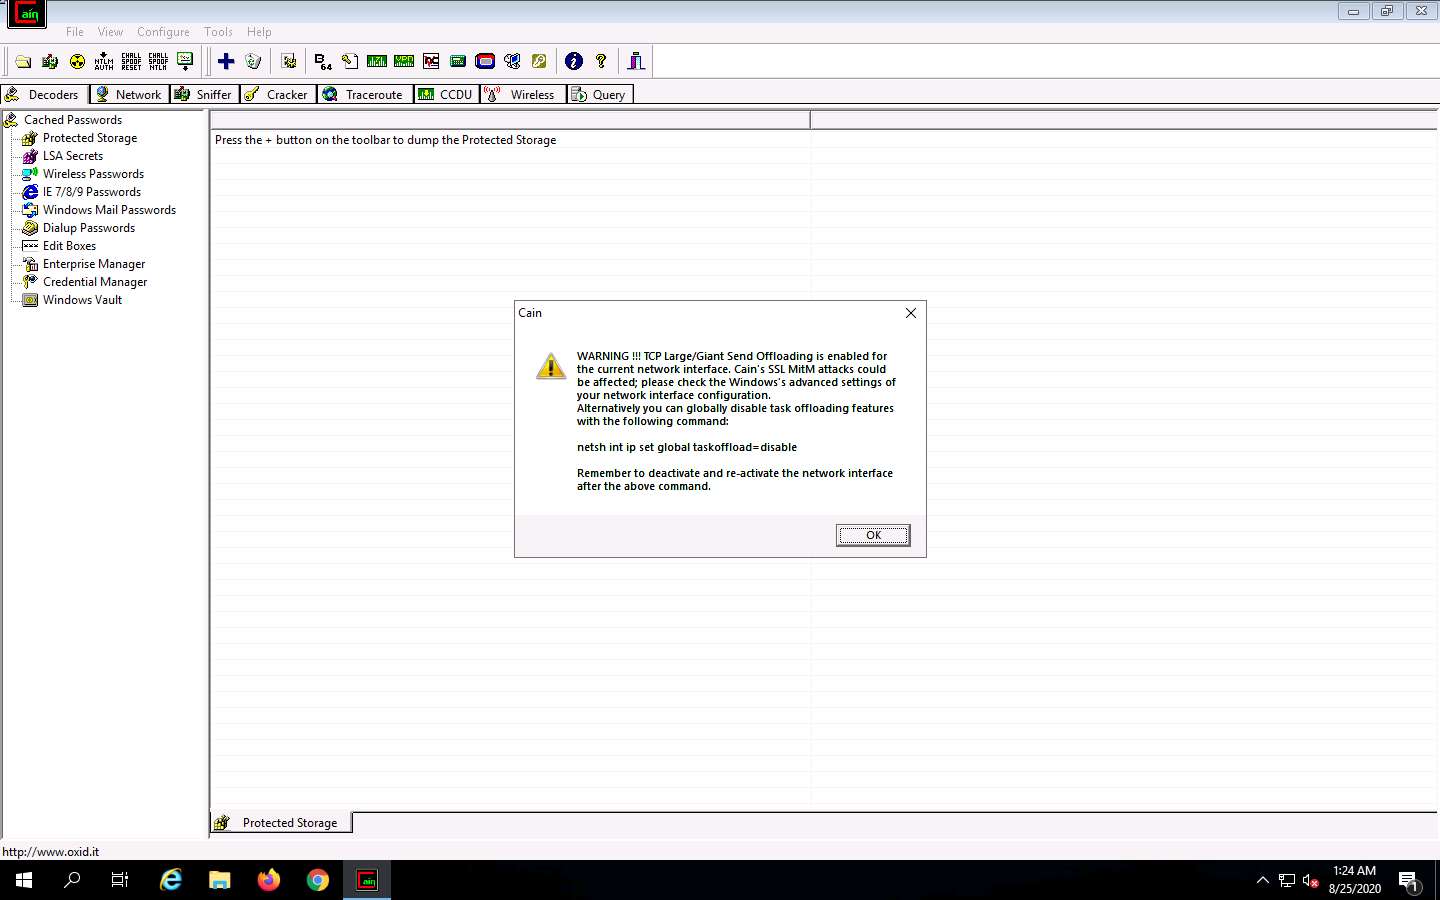
Task: Select Edit Boxes in the tree
Action: 69,246
